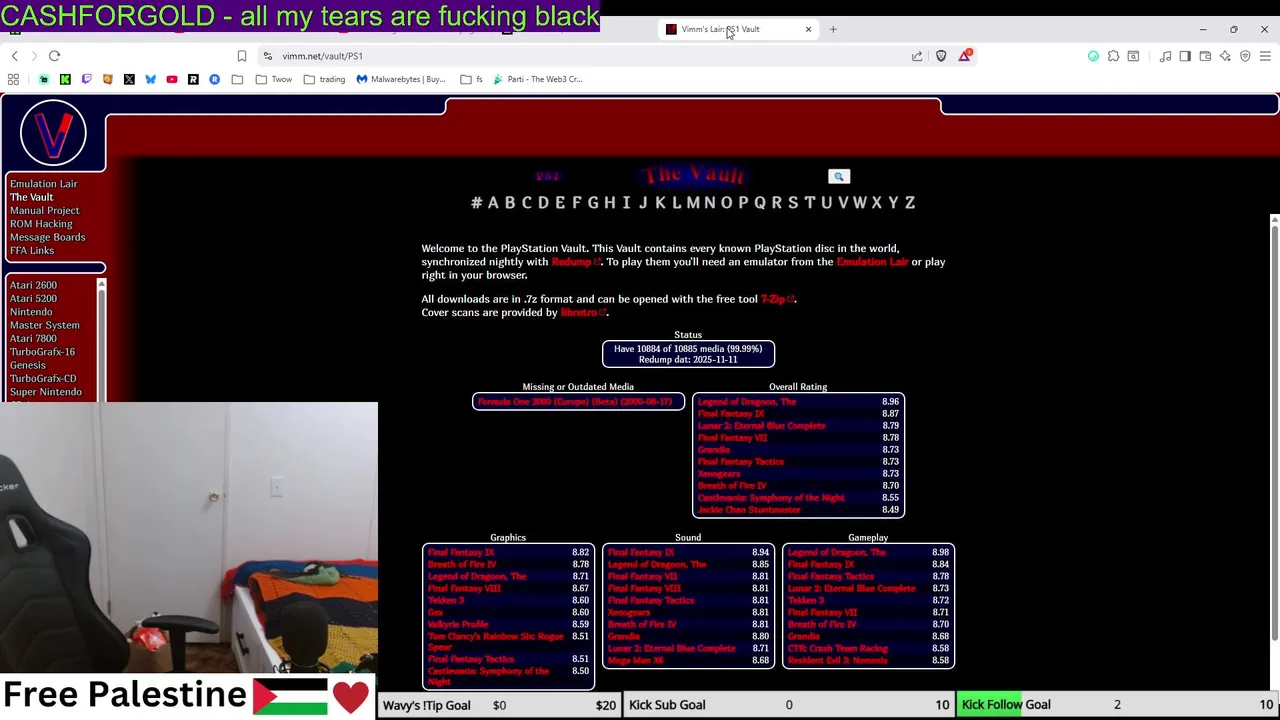Image resolution: width=1280 pixels, height=720 pixels.
Task: Open FFA Links in sidebar
Action: click(x=32, y=250)
